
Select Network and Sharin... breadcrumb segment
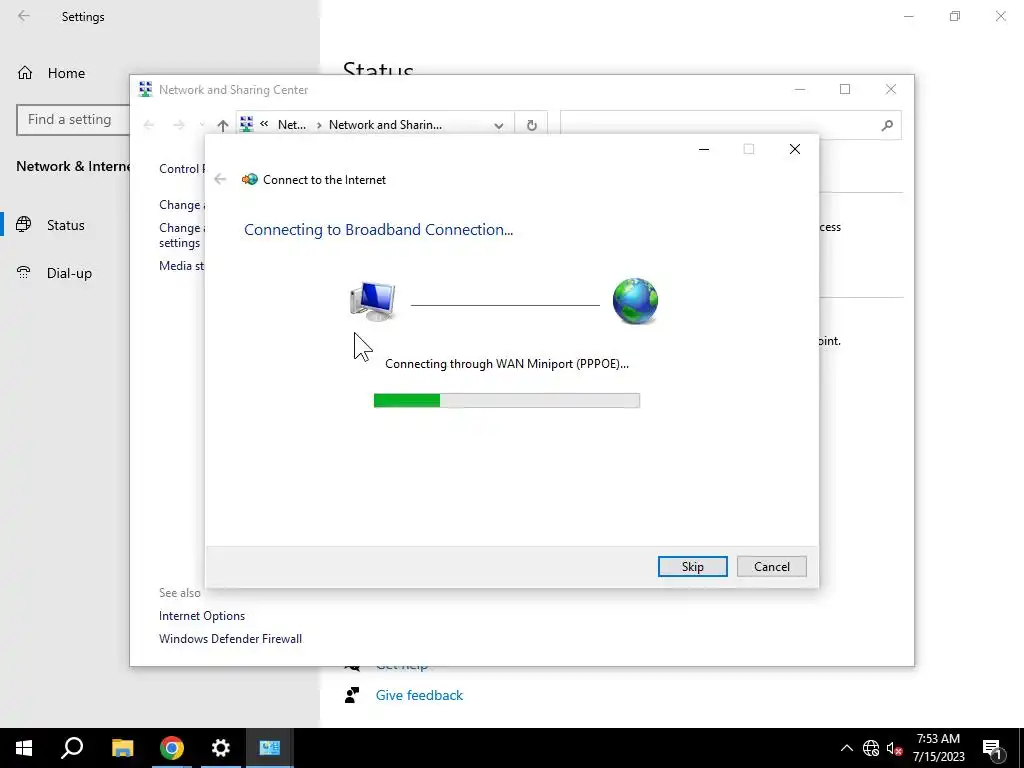(385, 125)
